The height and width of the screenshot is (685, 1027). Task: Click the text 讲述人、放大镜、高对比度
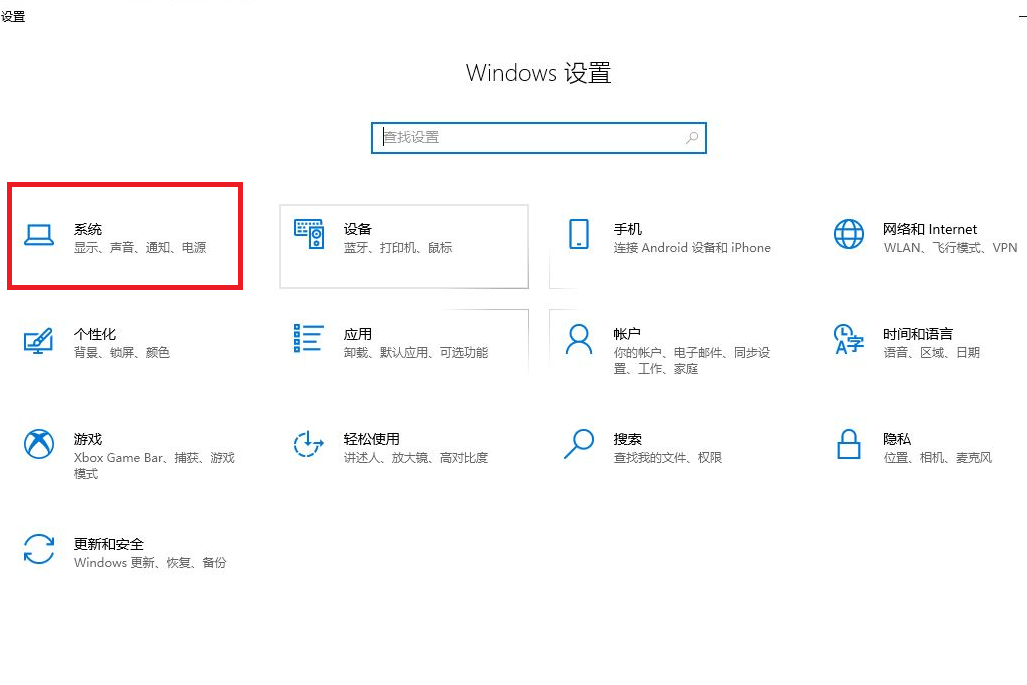(416, 457)
